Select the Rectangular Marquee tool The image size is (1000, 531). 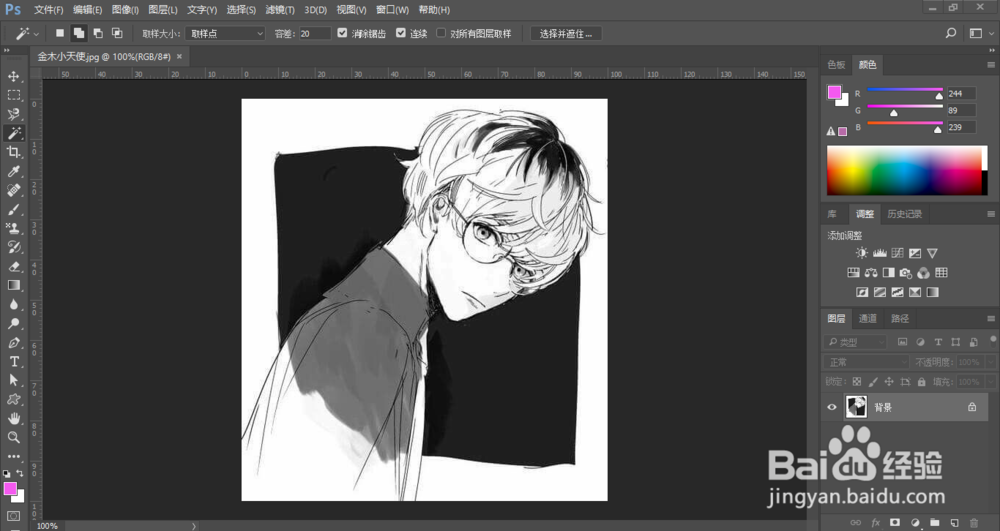coord(13,95)
